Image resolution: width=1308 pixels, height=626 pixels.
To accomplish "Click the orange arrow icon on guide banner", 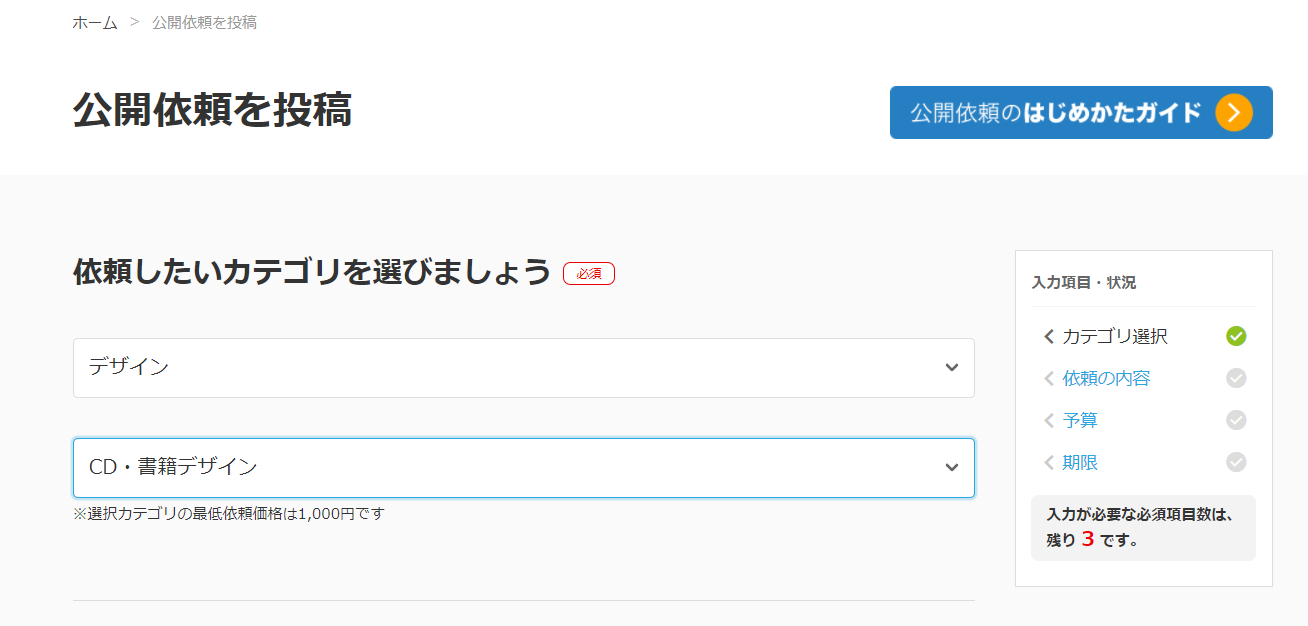I will [1234, 113].
